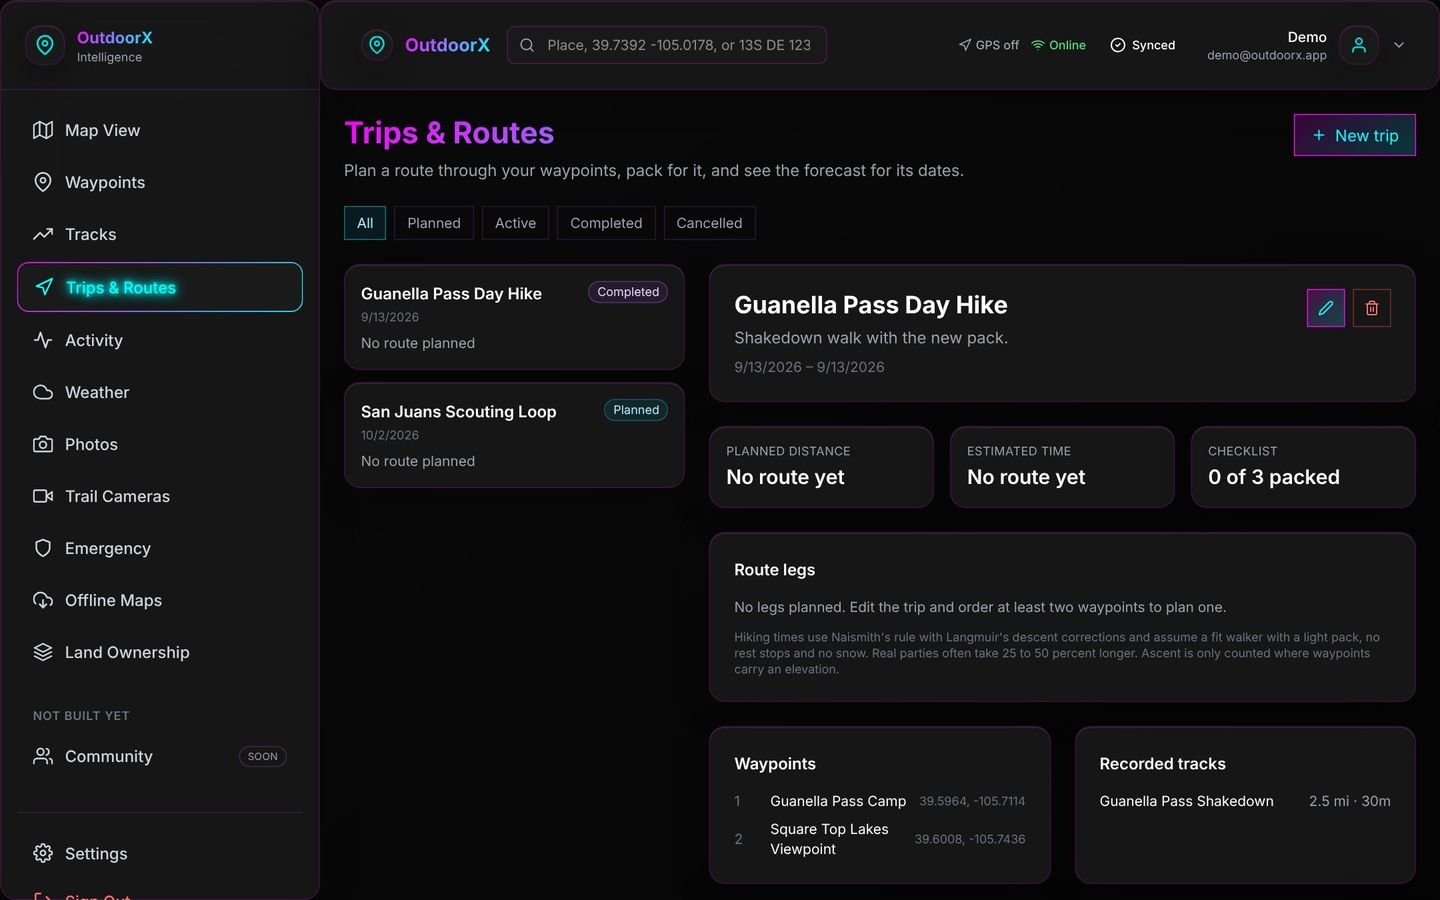Open the Guanella Pass Shakedown track
Viewport: 1440px width, 900px height.
pos(1245,801)
